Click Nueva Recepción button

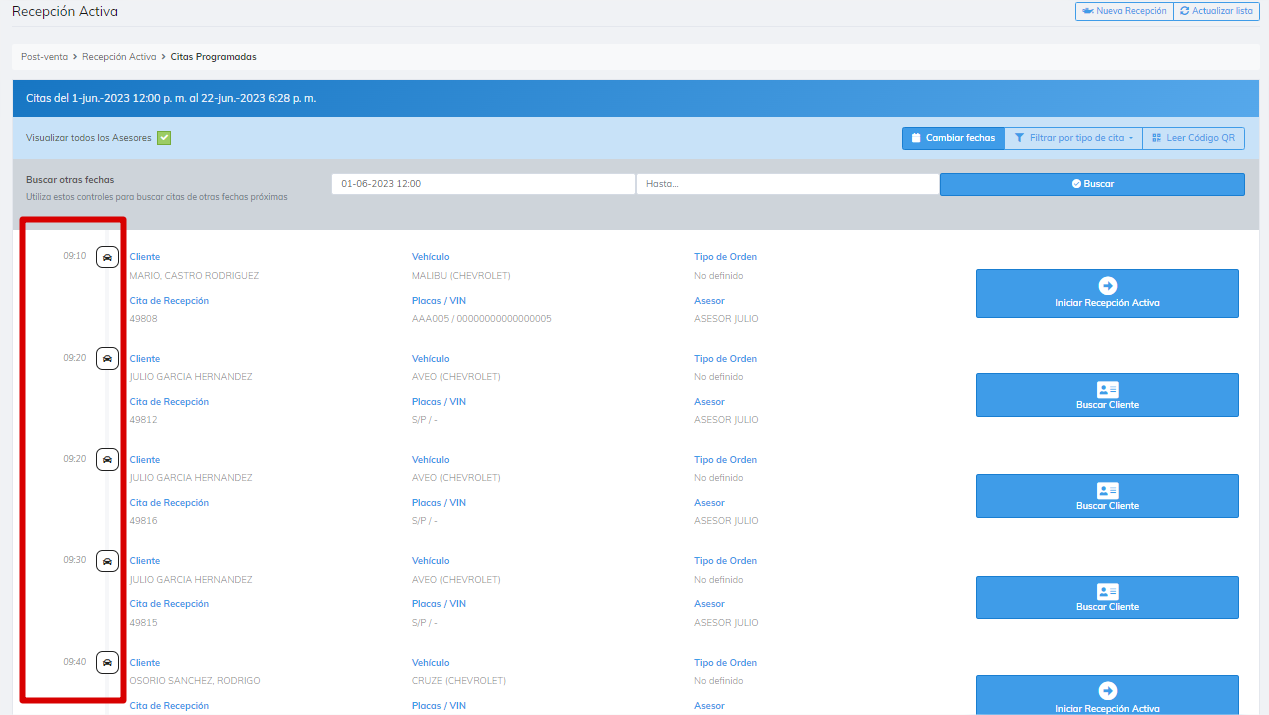[x=1124, y=11]
